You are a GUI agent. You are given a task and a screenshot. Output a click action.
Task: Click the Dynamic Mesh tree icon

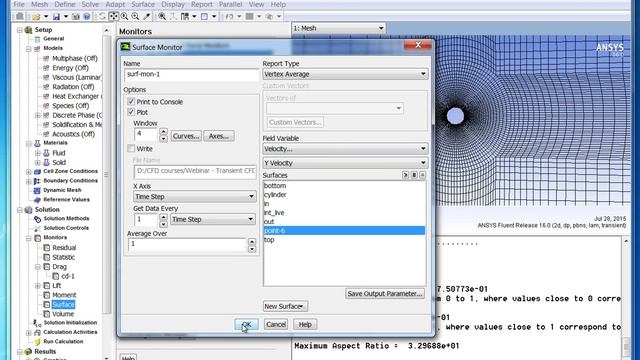click(37, 190)
